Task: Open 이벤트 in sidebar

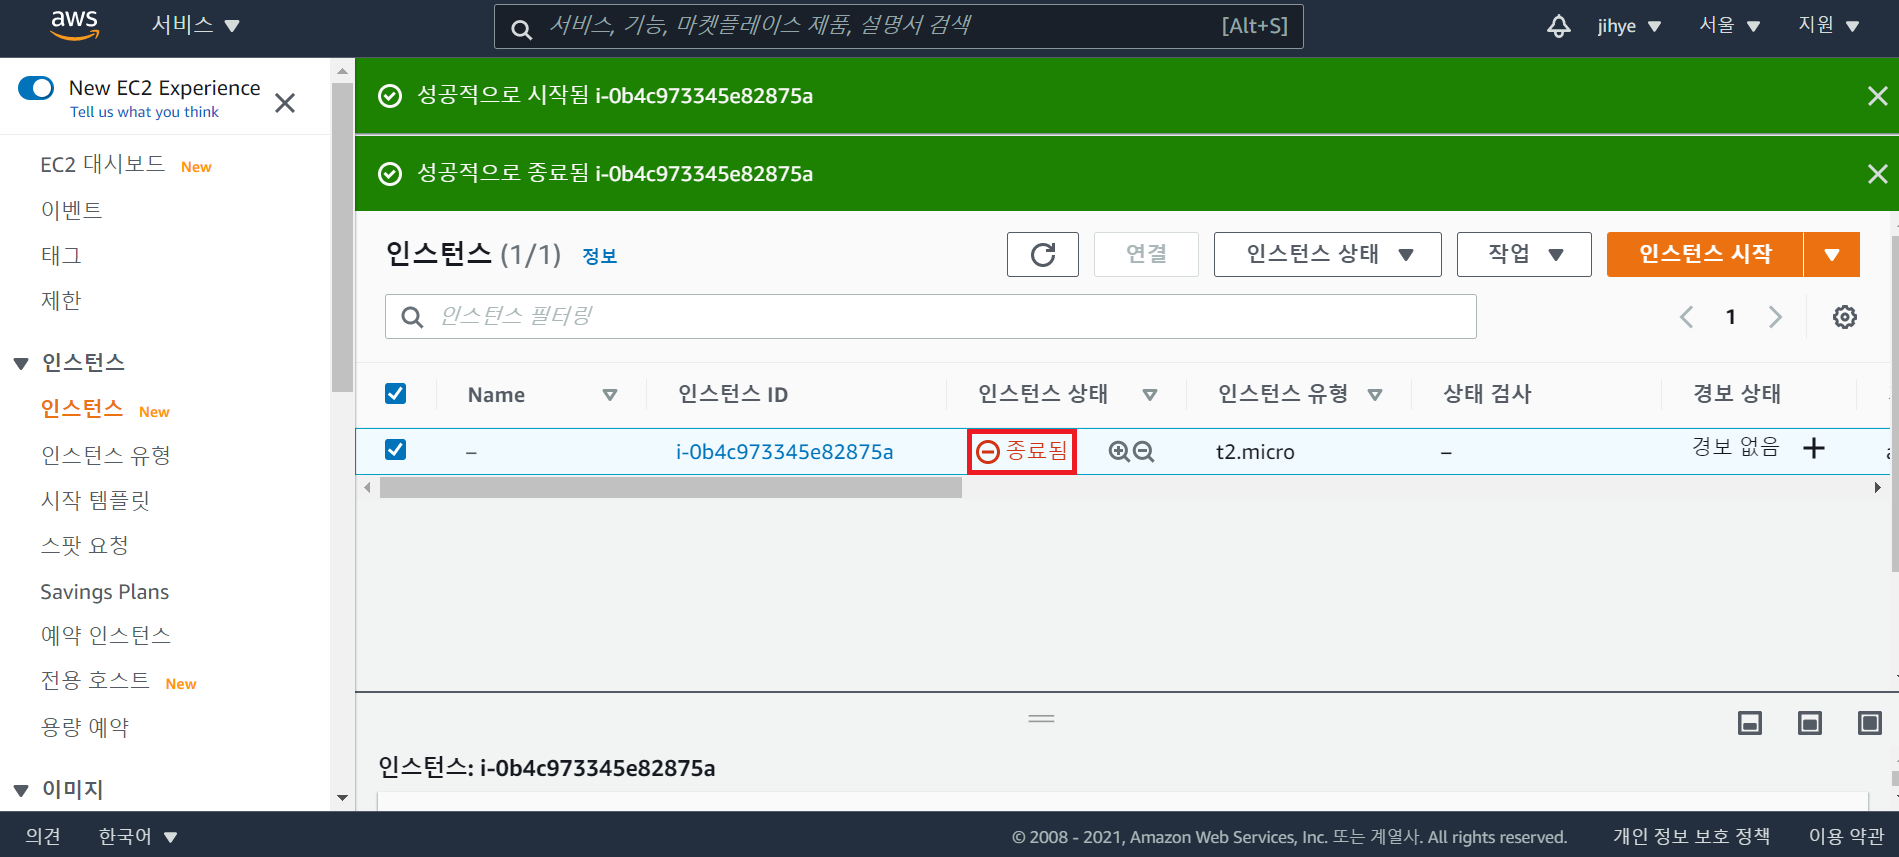Action: (71, 210)
